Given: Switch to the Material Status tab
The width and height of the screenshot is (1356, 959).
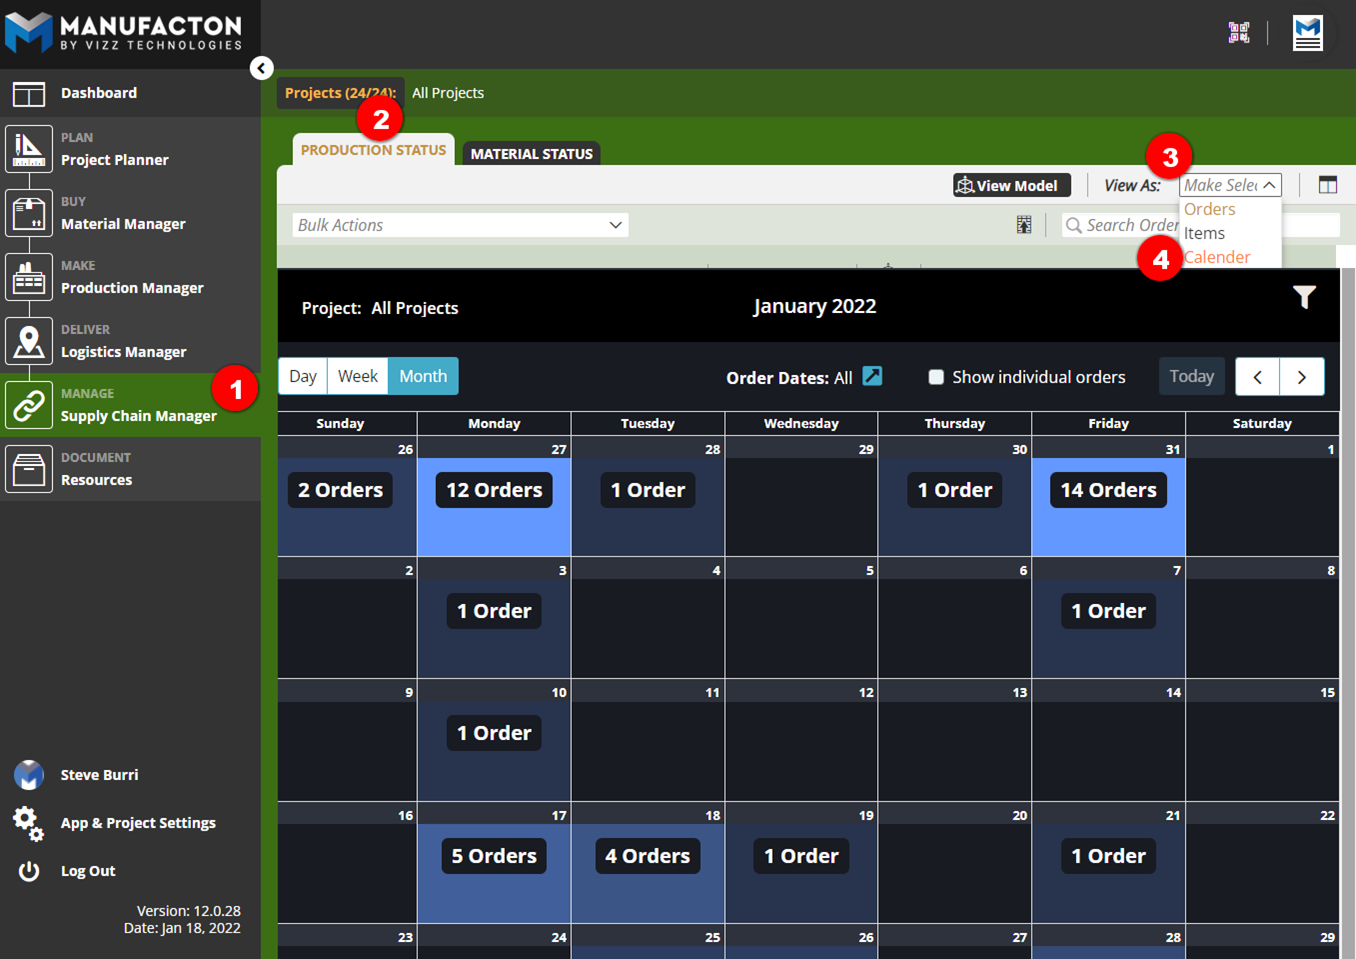Looking at the screenshot, I should (531, 154).
